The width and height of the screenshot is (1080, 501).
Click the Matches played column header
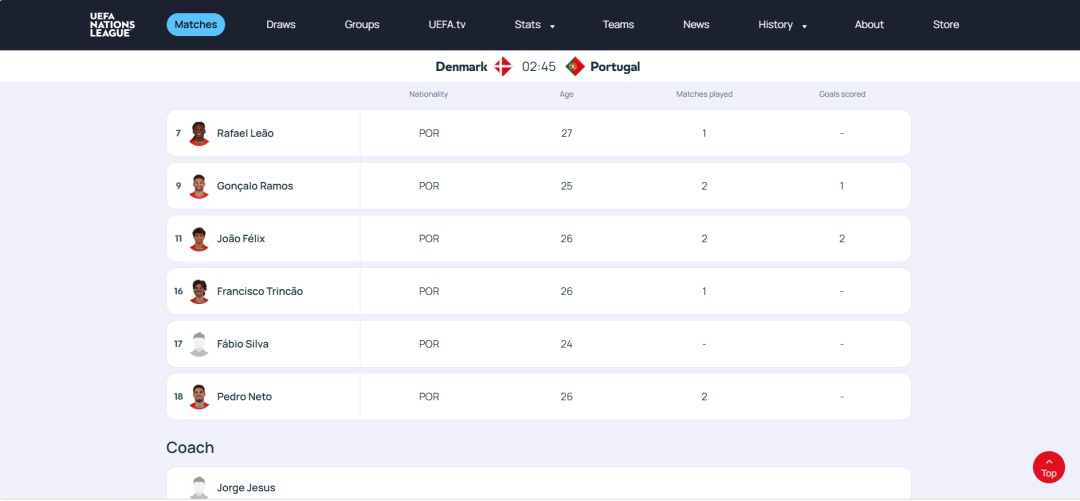(x=704, y=94)
